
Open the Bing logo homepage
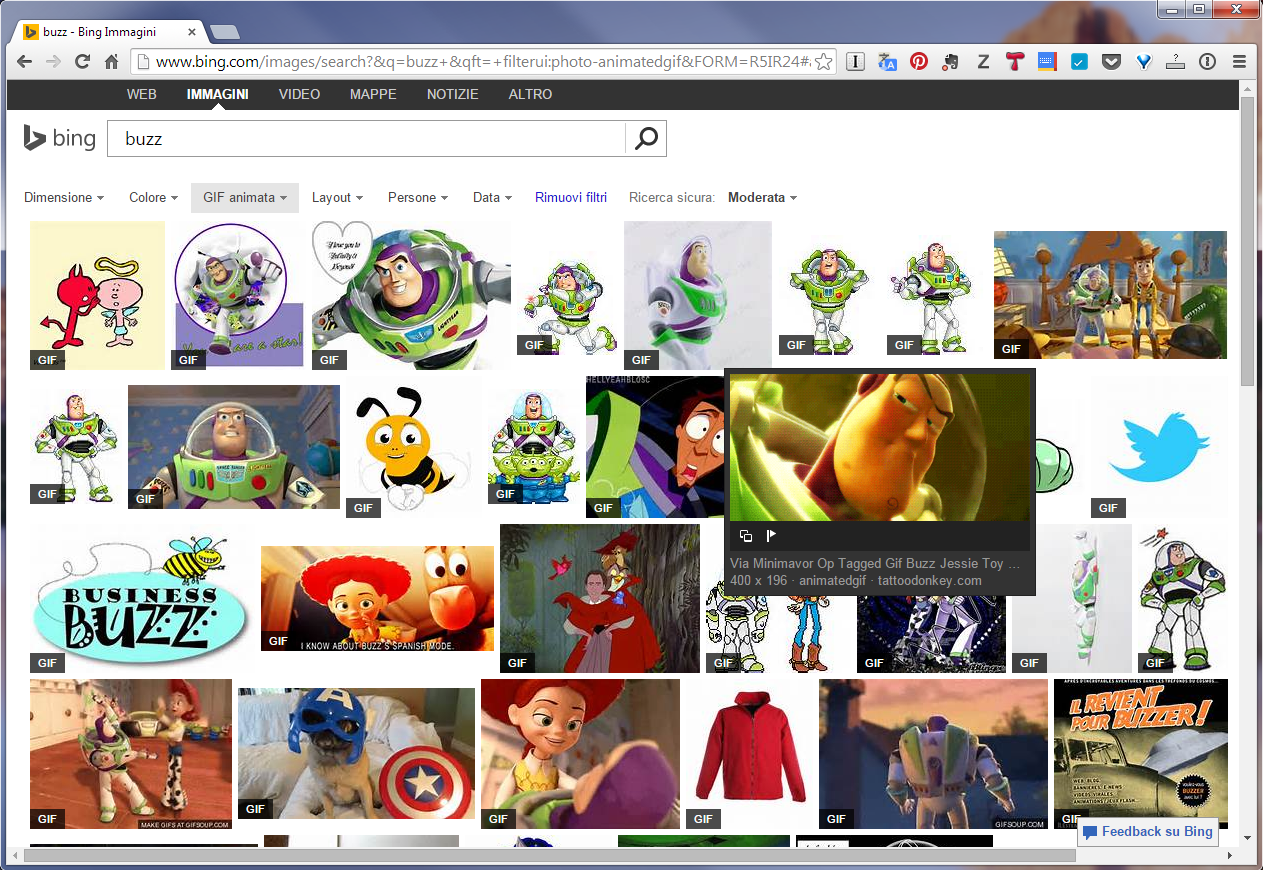coord(60,139)
